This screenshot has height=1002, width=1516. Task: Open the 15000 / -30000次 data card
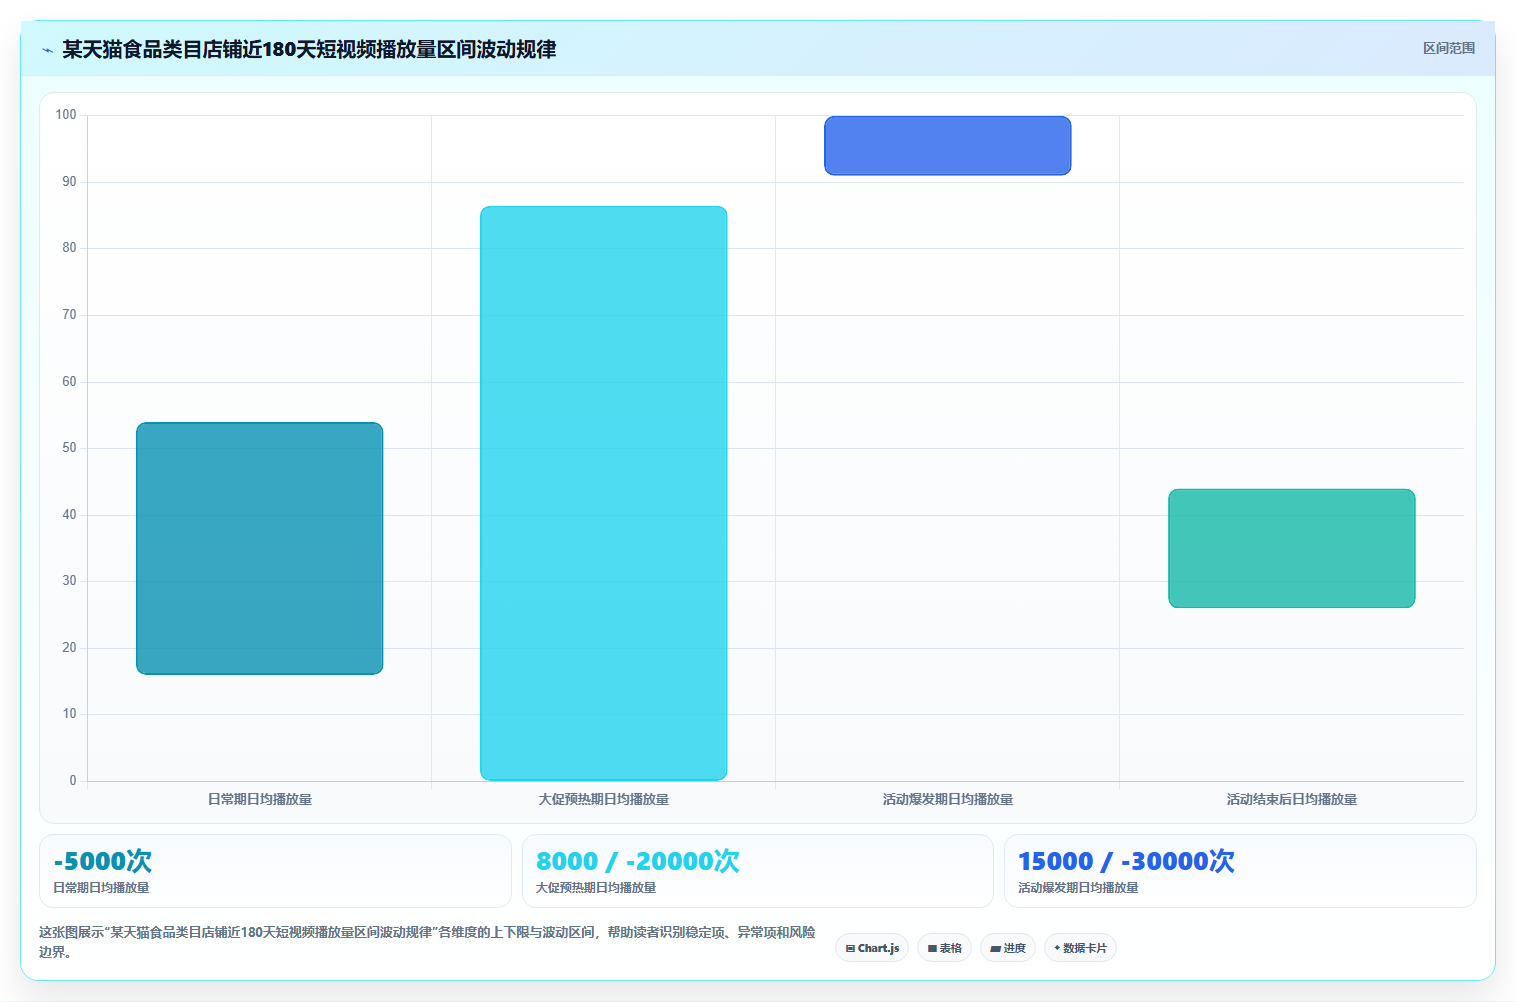tap(1240, 871)
